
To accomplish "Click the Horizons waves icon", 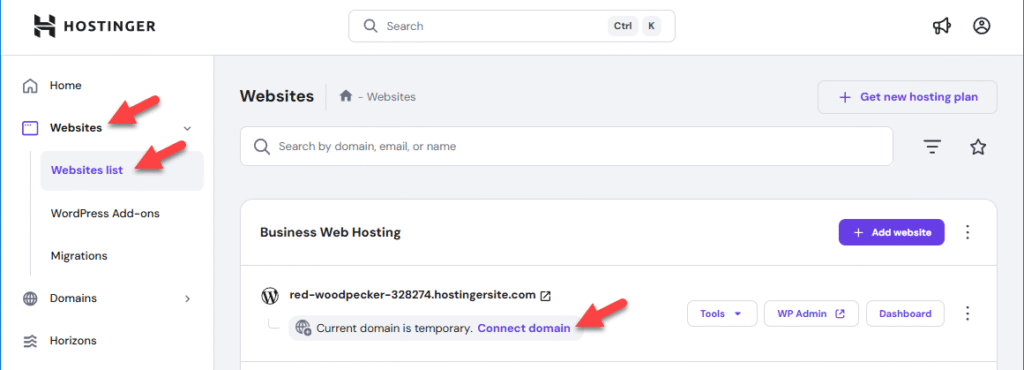I will (30, 341).
